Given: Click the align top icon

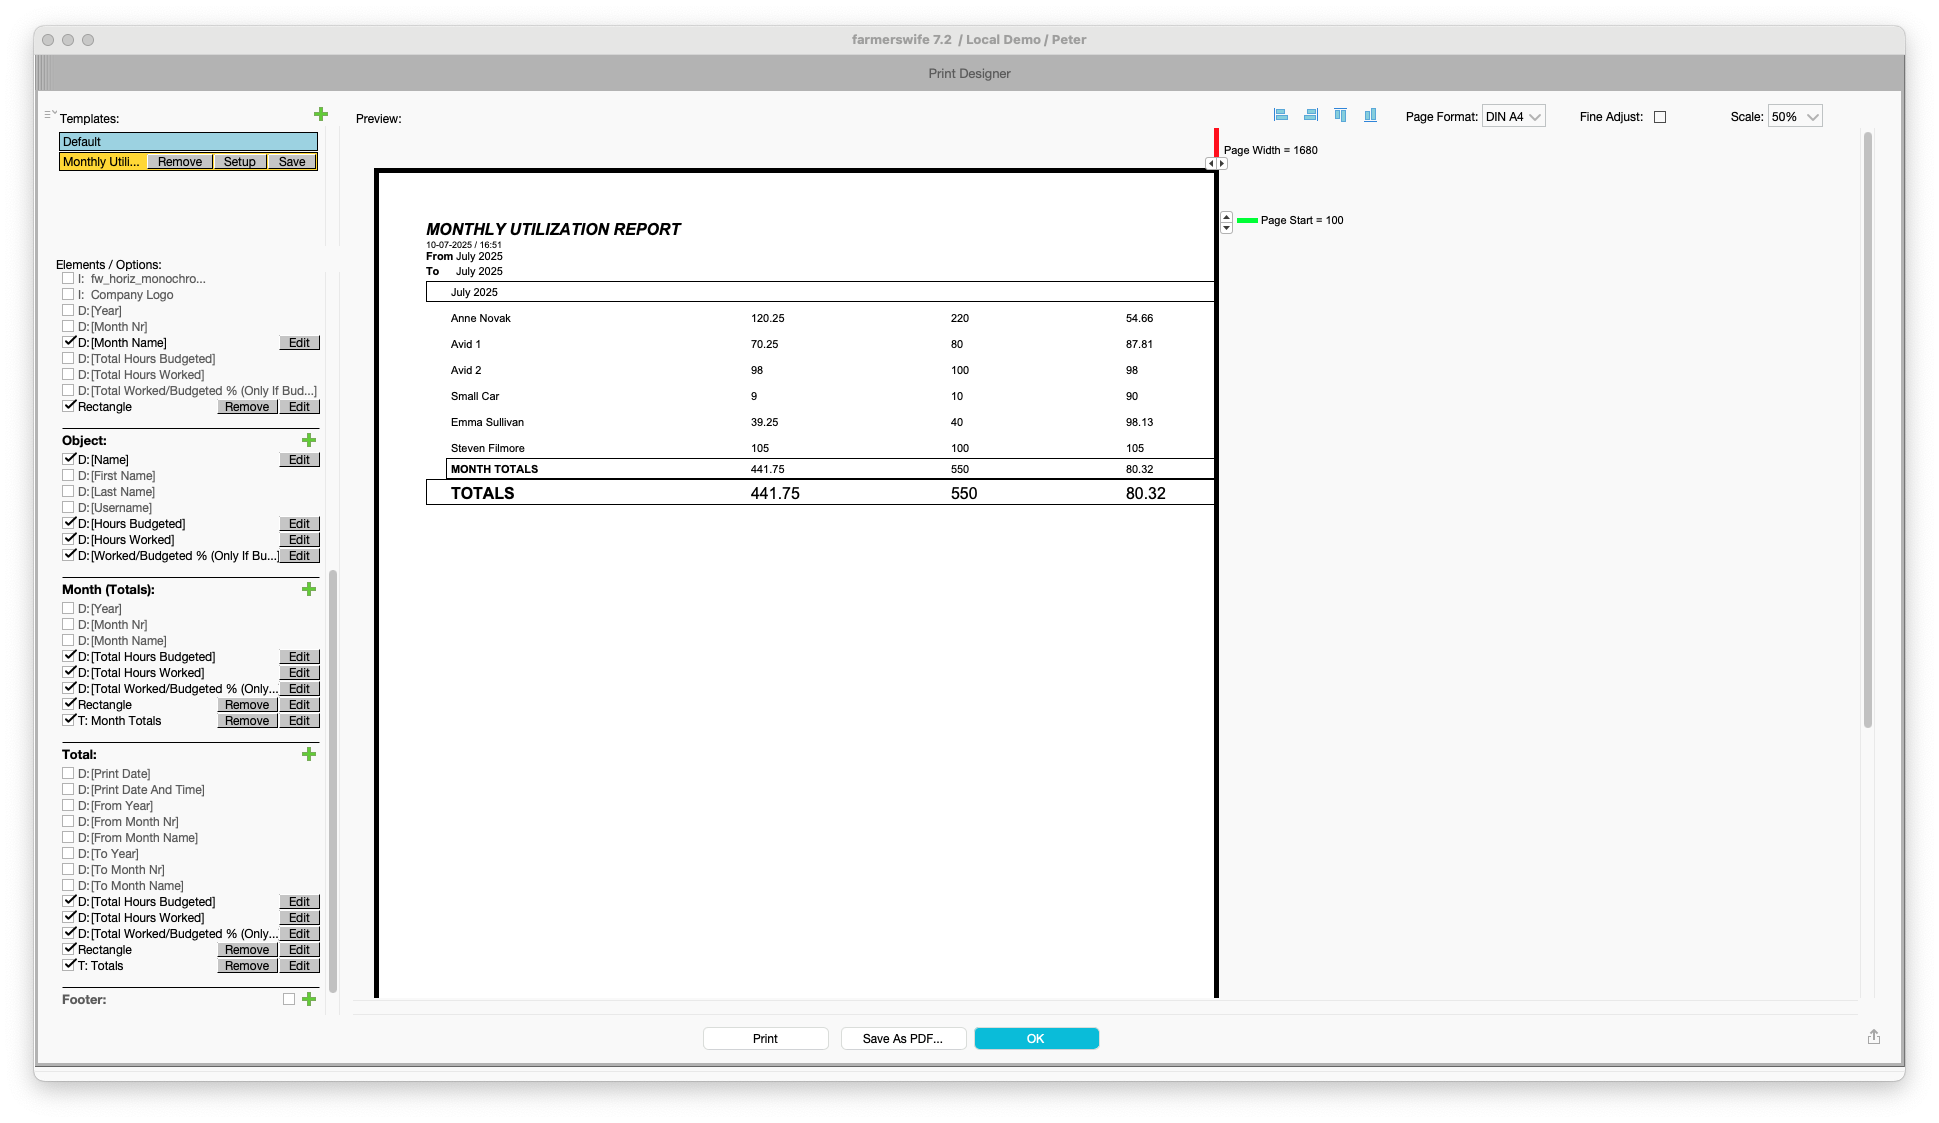Looking at the screenshot, I should click(1341, 116).
